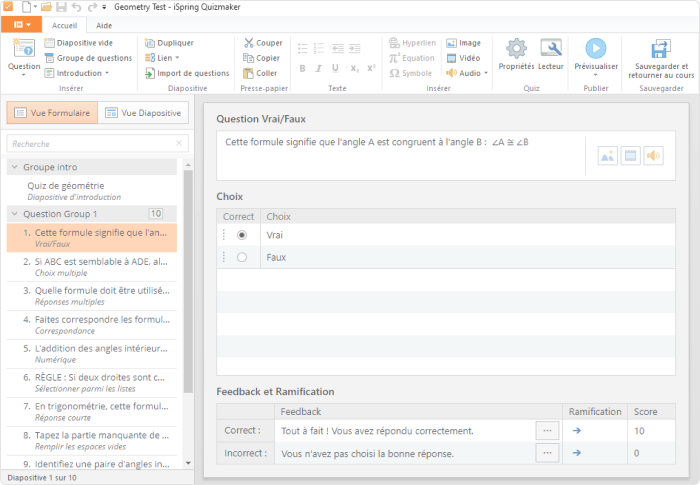Set branching arrow for Correct answer

tap(577, 431)
